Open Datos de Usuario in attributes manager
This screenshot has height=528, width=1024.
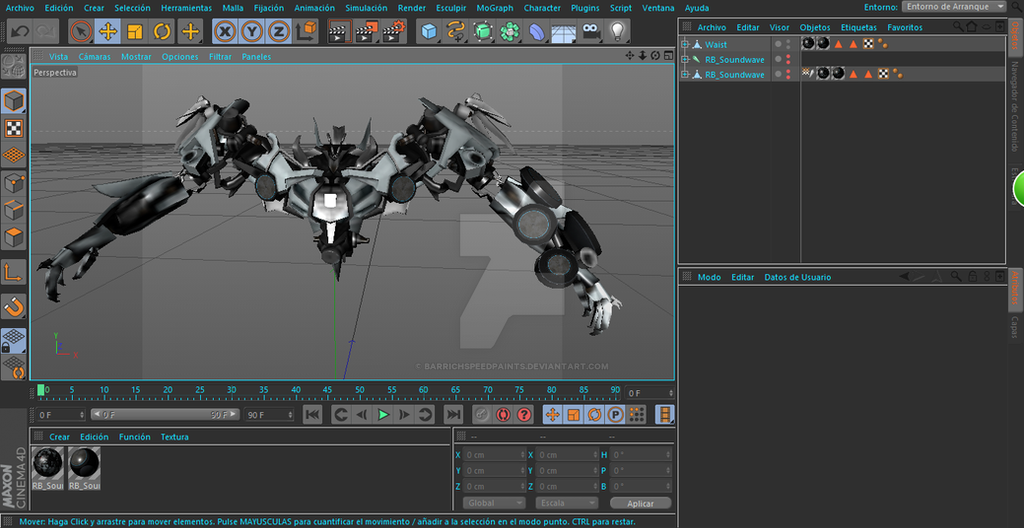(x=797, y=277)
